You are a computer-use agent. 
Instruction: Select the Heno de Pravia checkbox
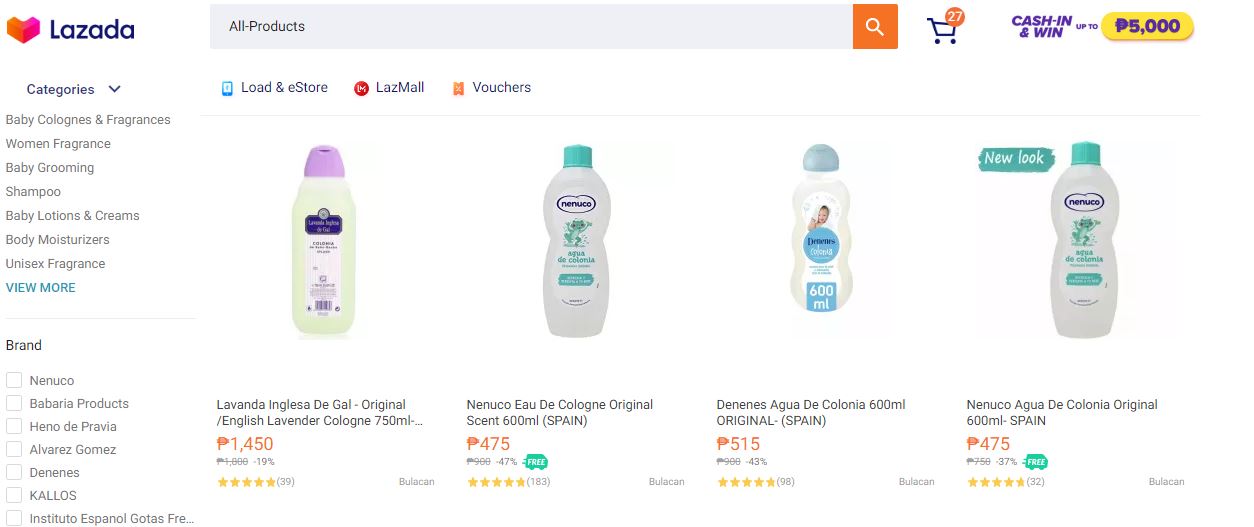pyautogui.click(x=14, y=426)
